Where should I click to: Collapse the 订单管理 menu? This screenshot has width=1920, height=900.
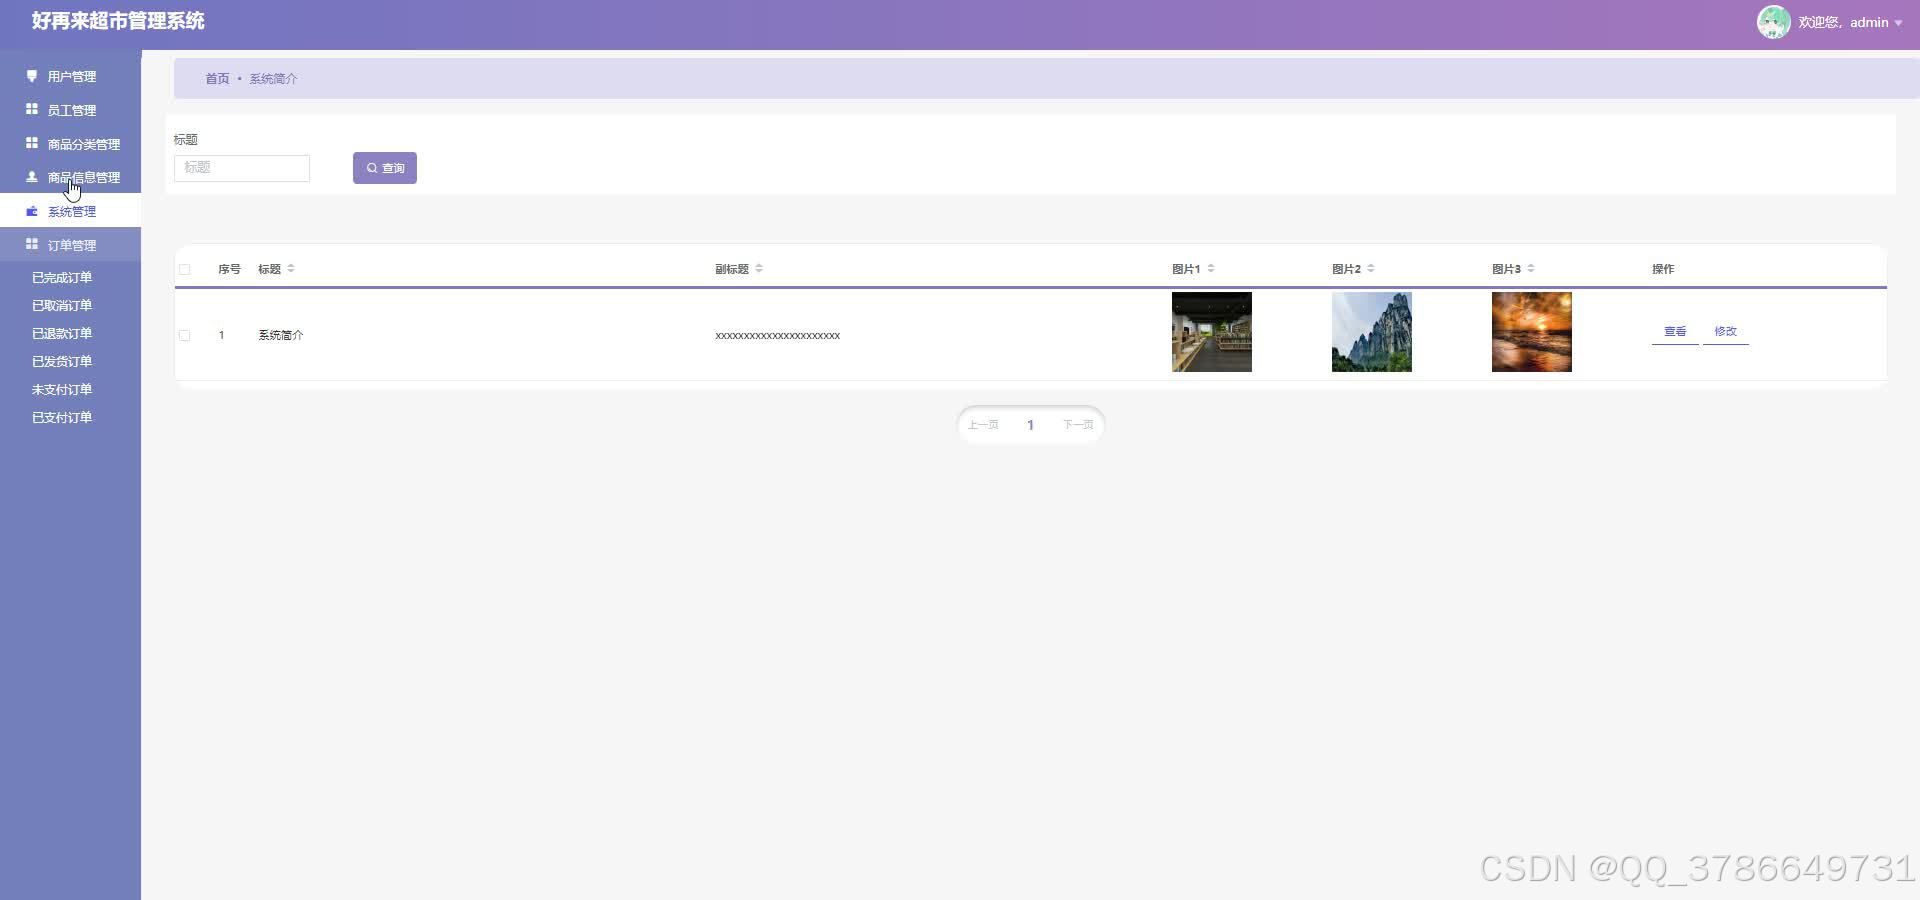point(70,245)
